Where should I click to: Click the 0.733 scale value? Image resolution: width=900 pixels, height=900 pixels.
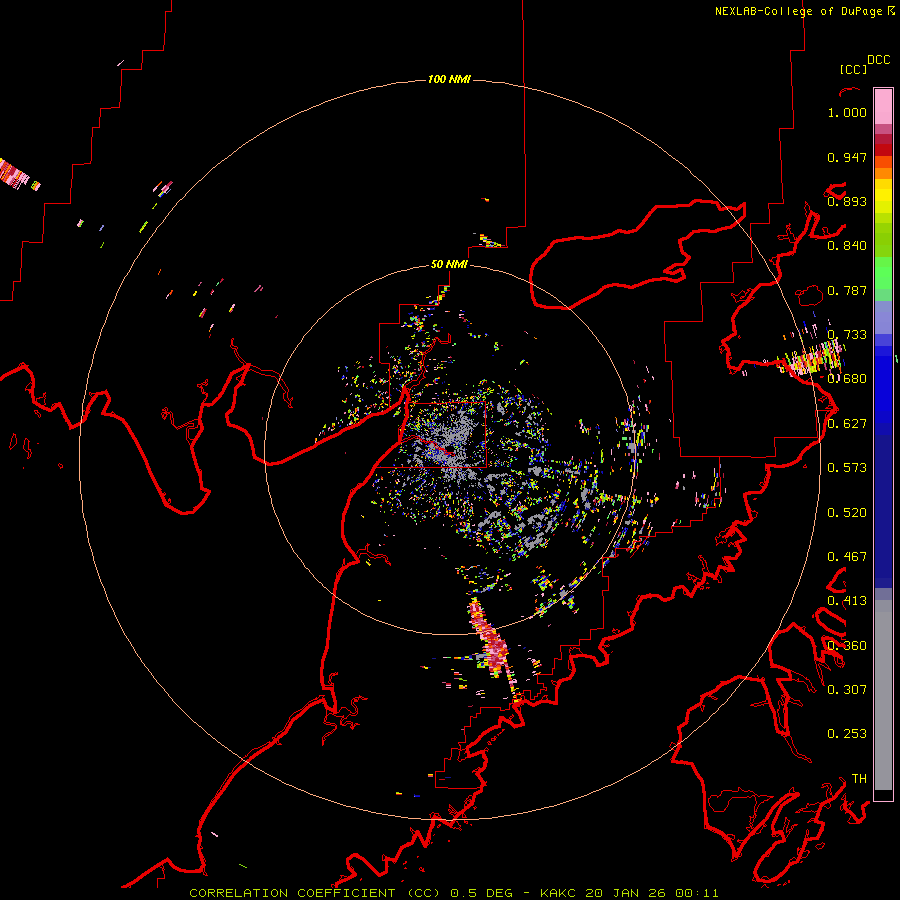(x=847, y=335)
